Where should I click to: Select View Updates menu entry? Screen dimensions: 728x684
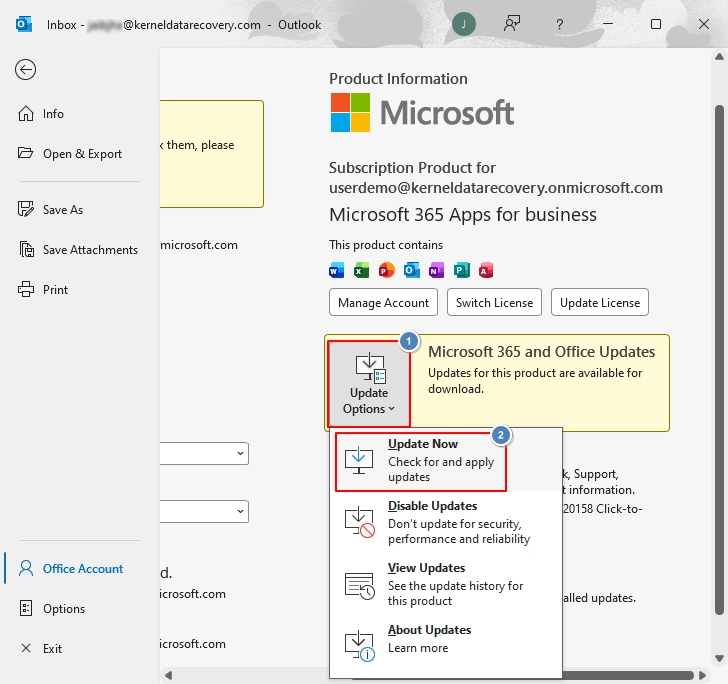[x=446, y=584]
